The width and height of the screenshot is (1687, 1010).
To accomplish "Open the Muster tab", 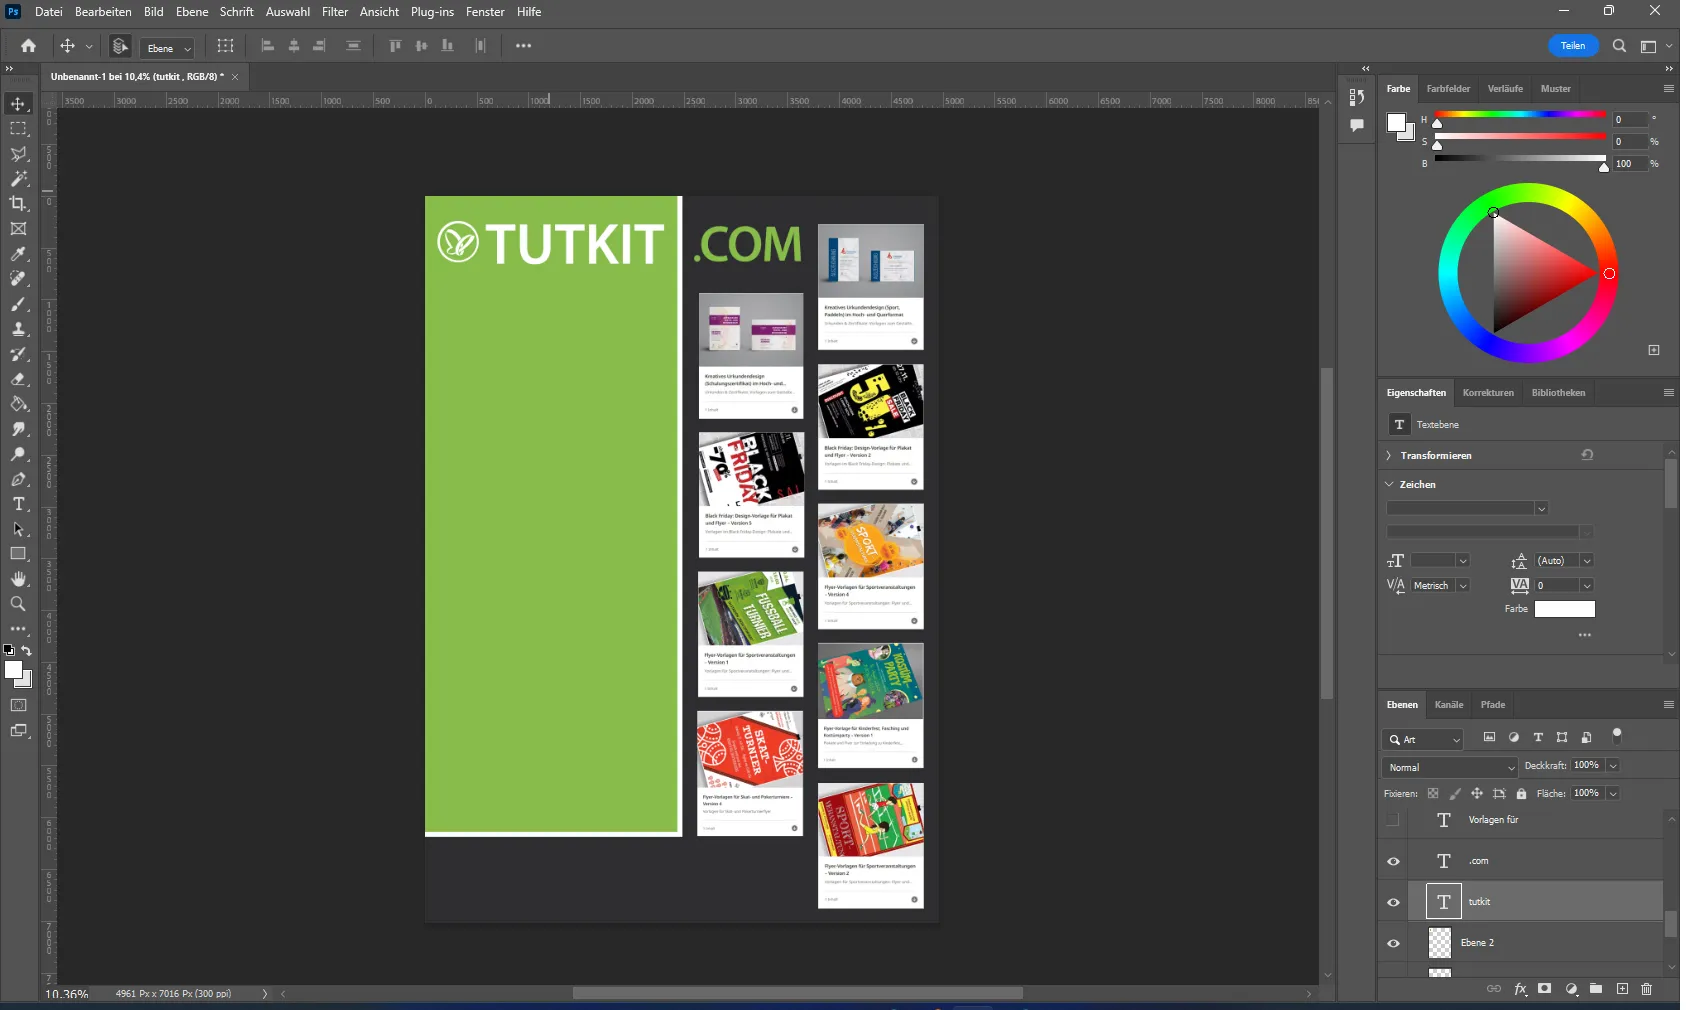I will click(x=1555, y=89).
